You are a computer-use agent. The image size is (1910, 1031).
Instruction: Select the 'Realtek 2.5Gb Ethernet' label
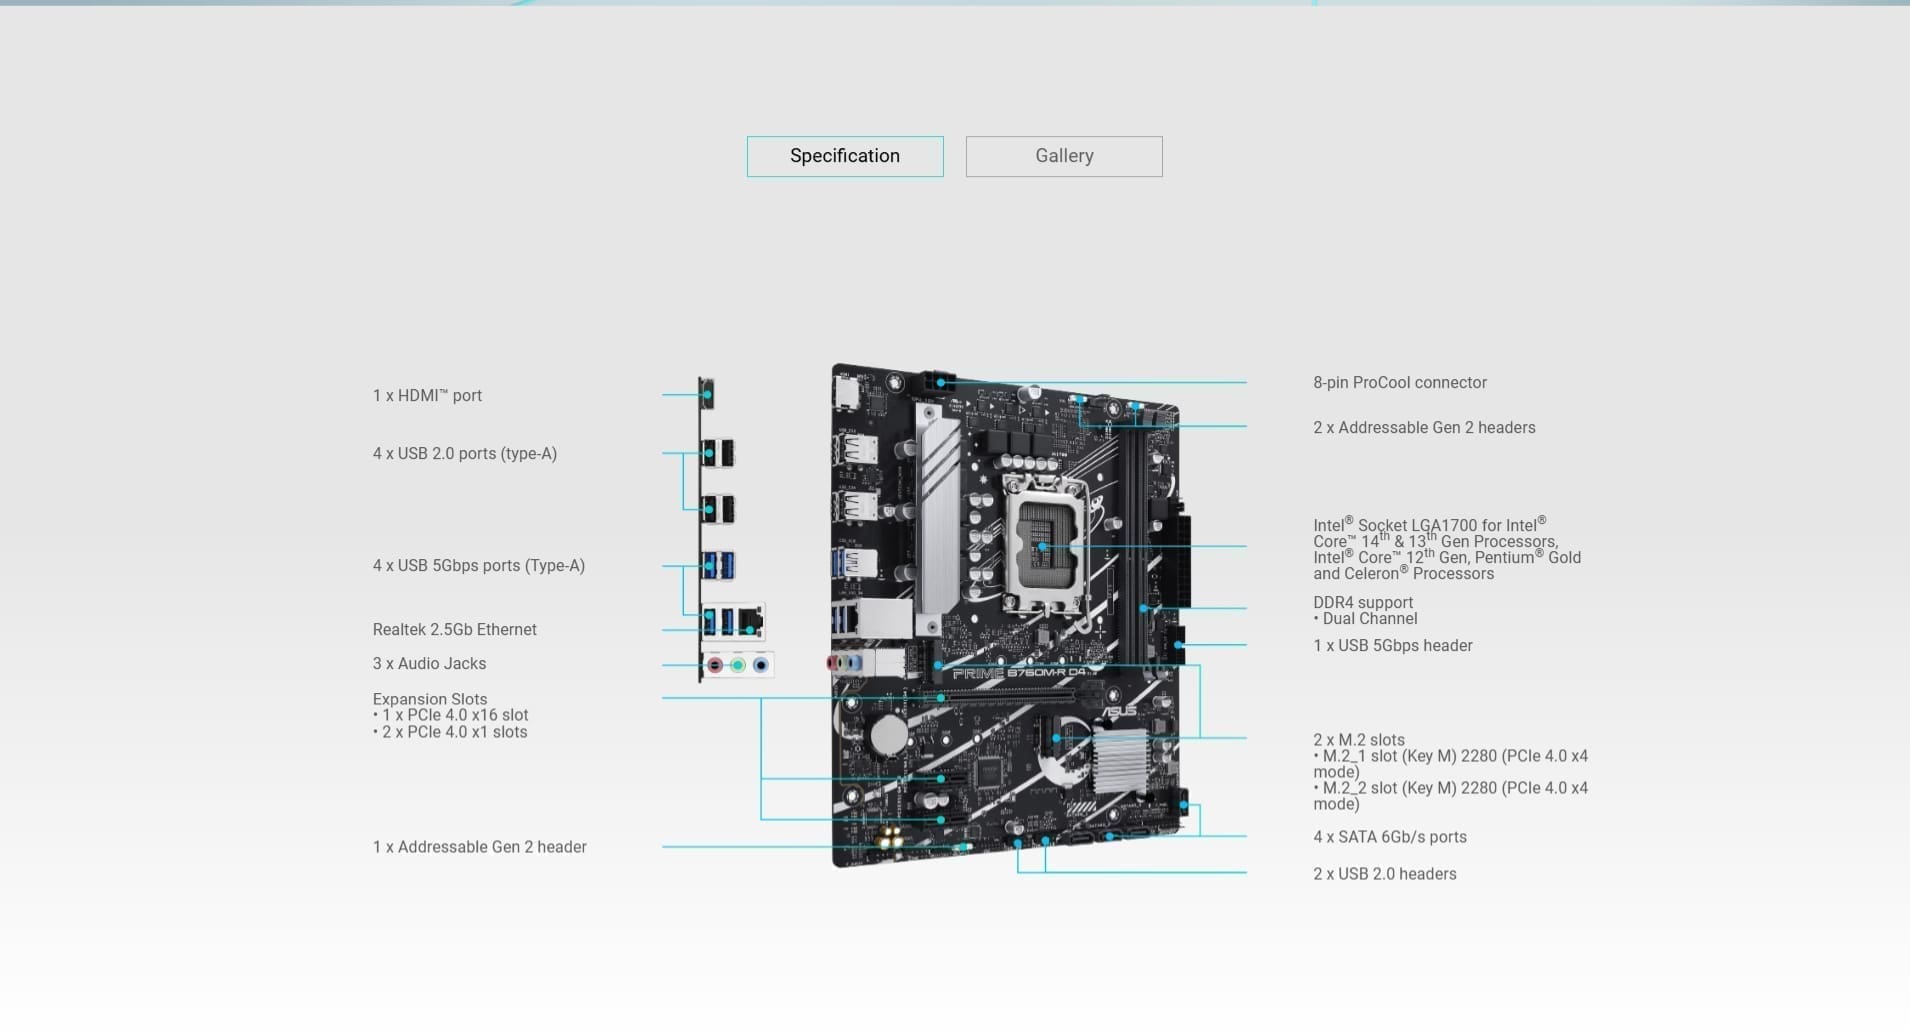pyautogui.click(x=454, y=630)
